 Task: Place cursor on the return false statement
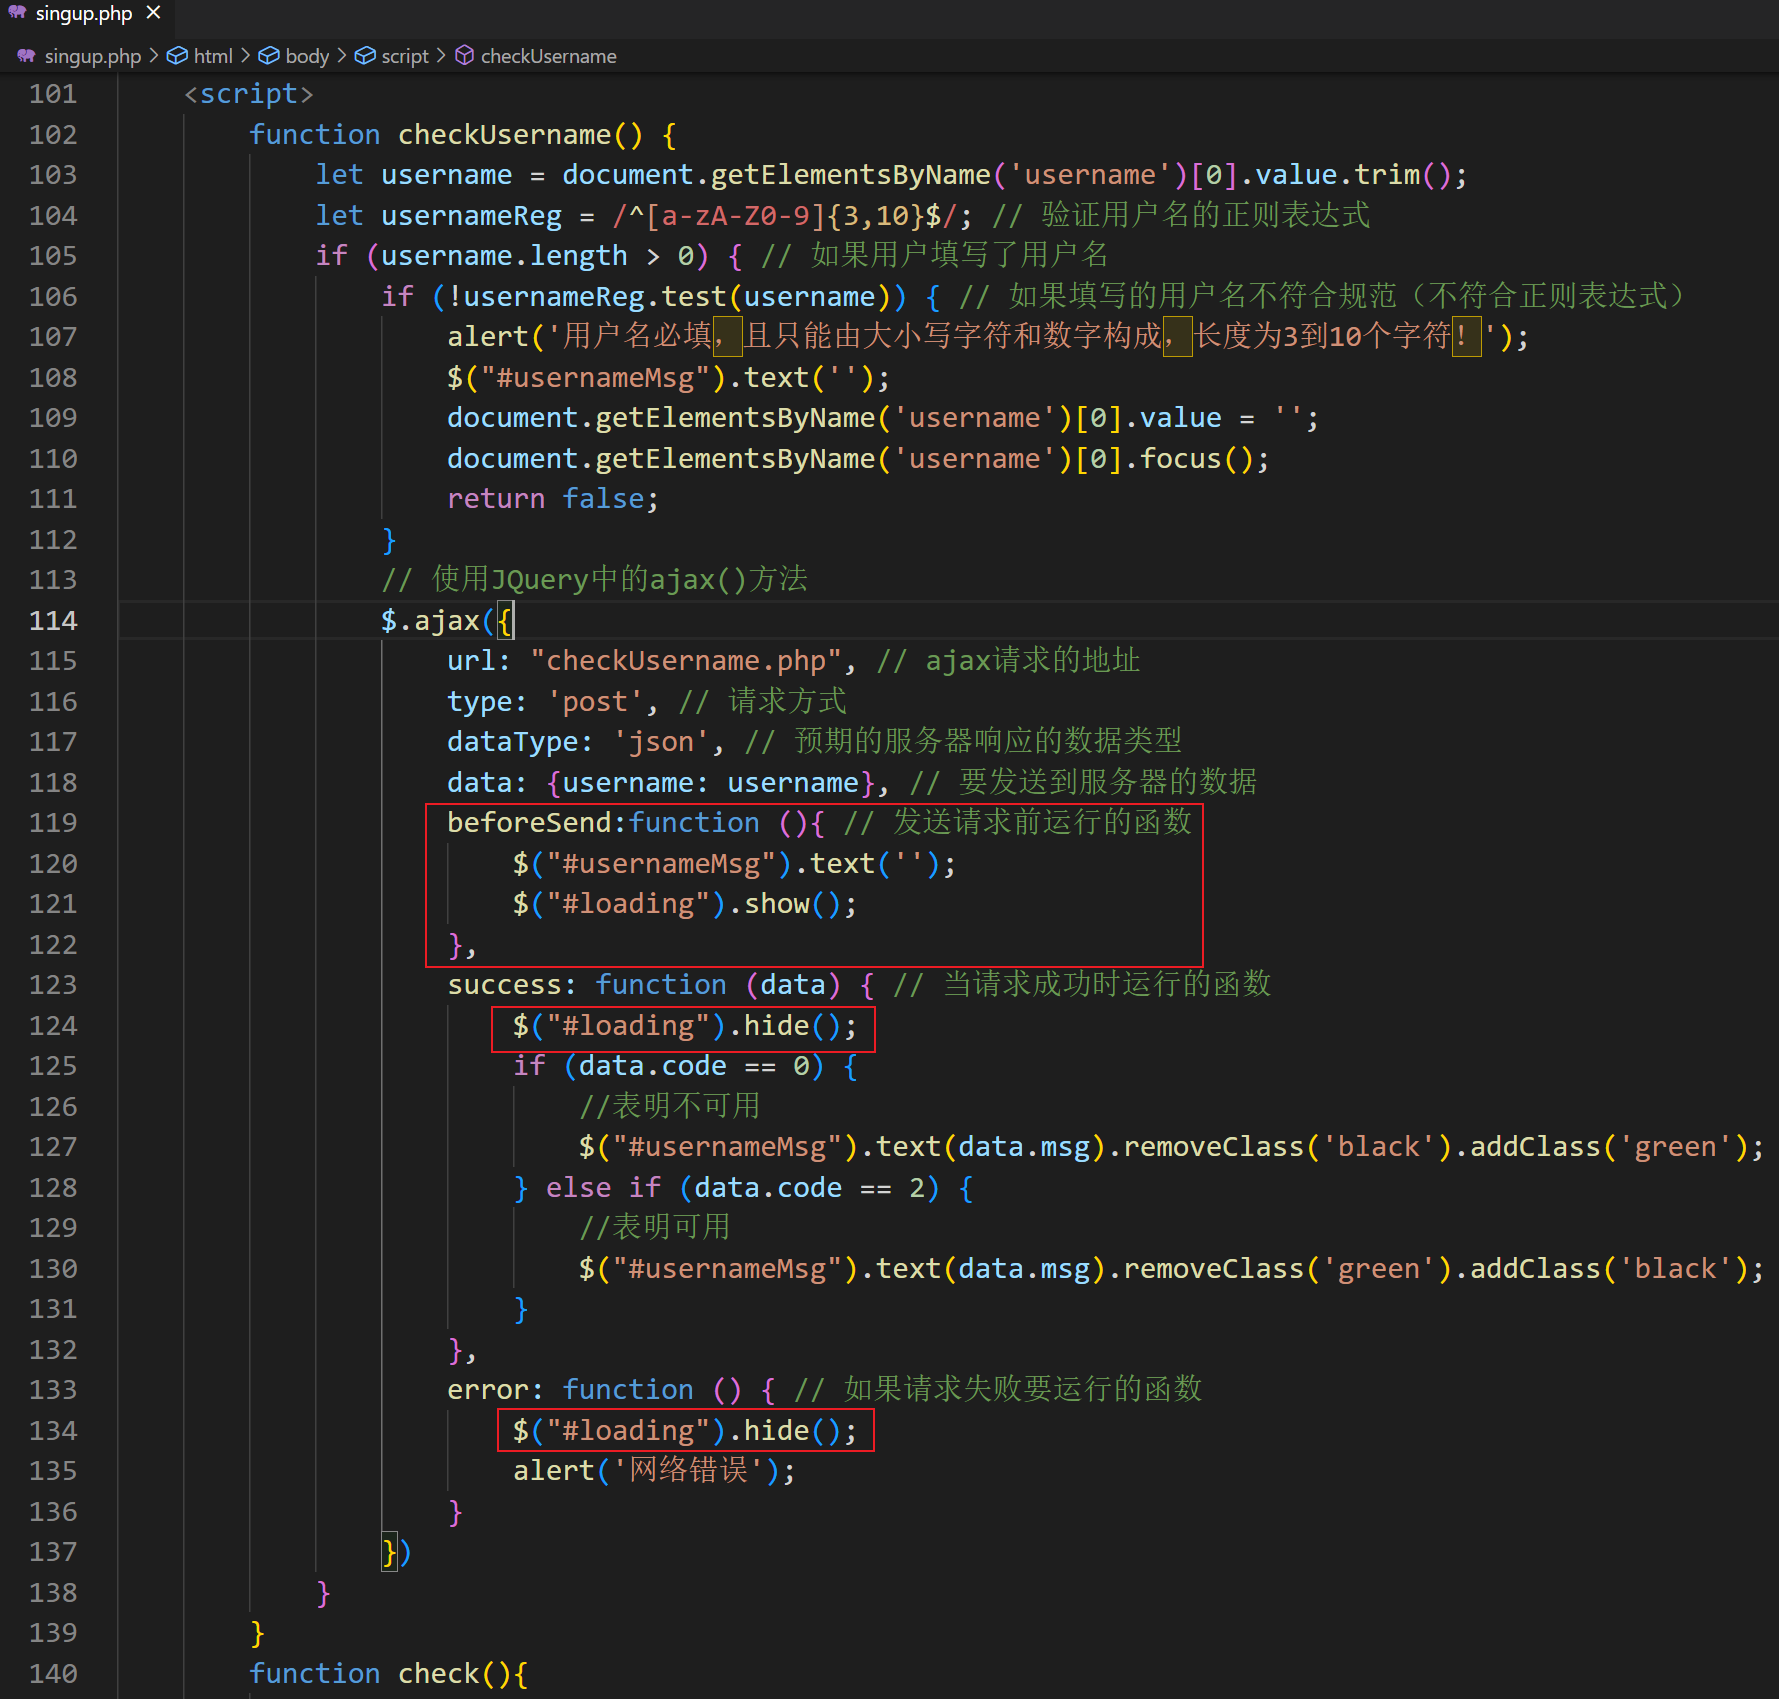point(552,499)
